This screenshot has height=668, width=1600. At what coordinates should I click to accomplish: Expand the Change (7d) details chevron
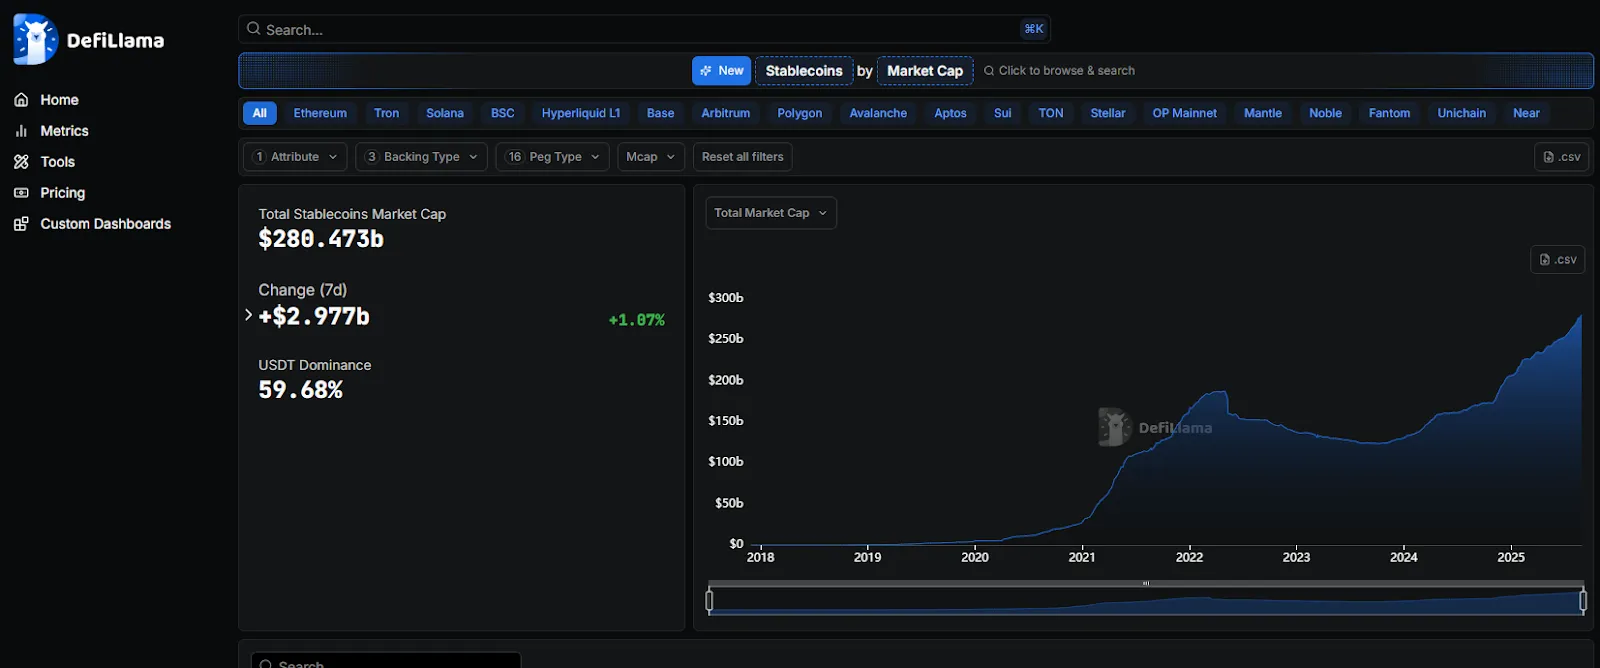coord(248,315)
